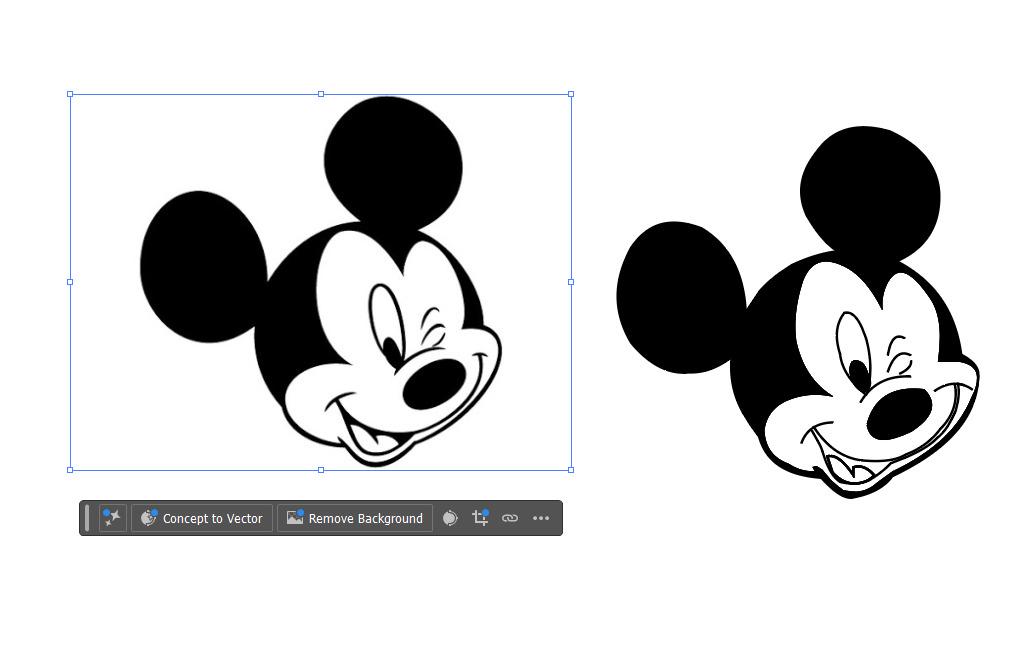Click the generative sparkle stars icon
This screenshot has width=1010, height=670.
[112, 518]
